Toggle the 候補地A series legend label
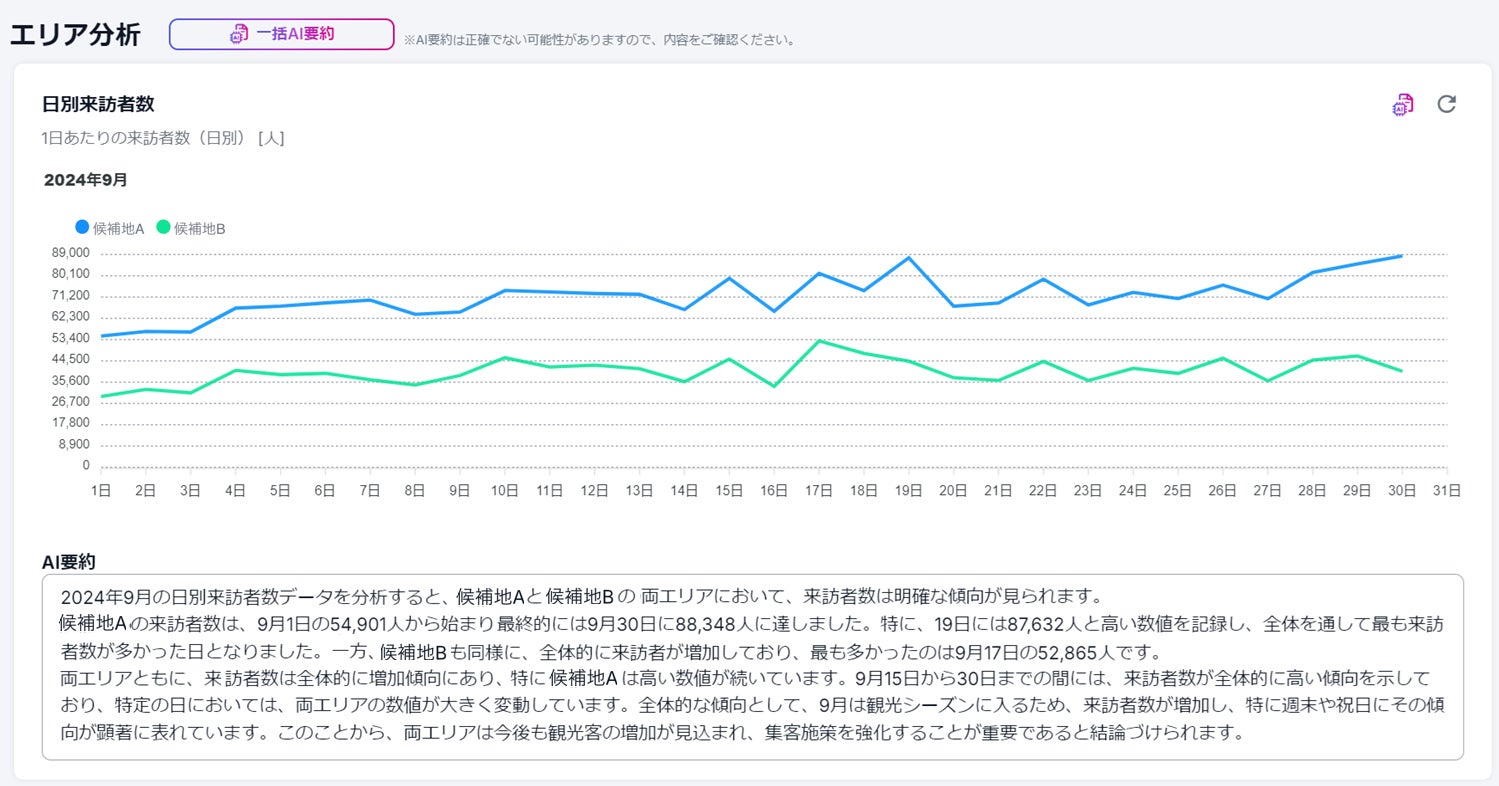This screenshot has height=786, width=1499. click(119, 229)
